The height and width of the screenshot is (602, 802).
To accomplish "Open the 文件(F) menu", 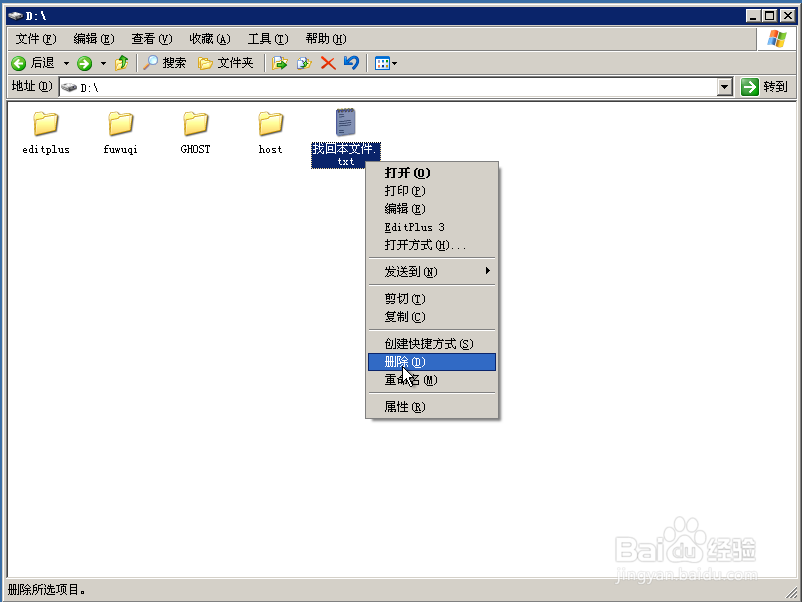I will tap(36, 39).
